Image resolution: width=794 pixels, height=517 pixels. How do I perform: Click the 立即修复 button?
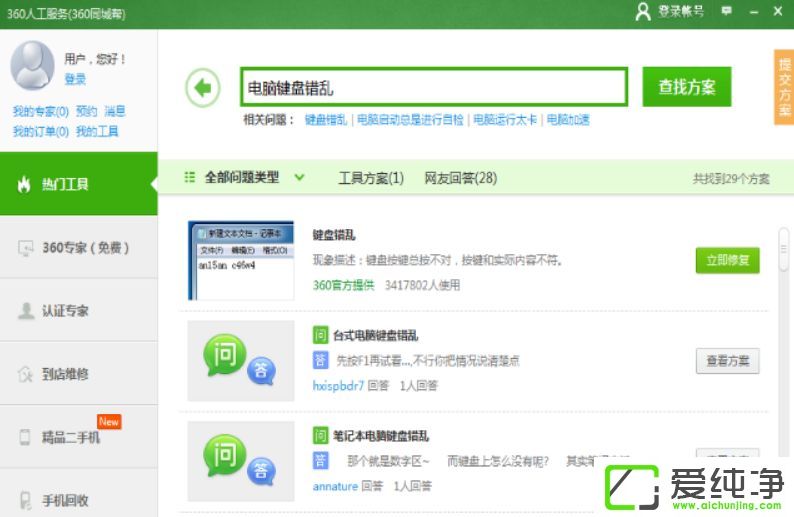coord(728,260)
